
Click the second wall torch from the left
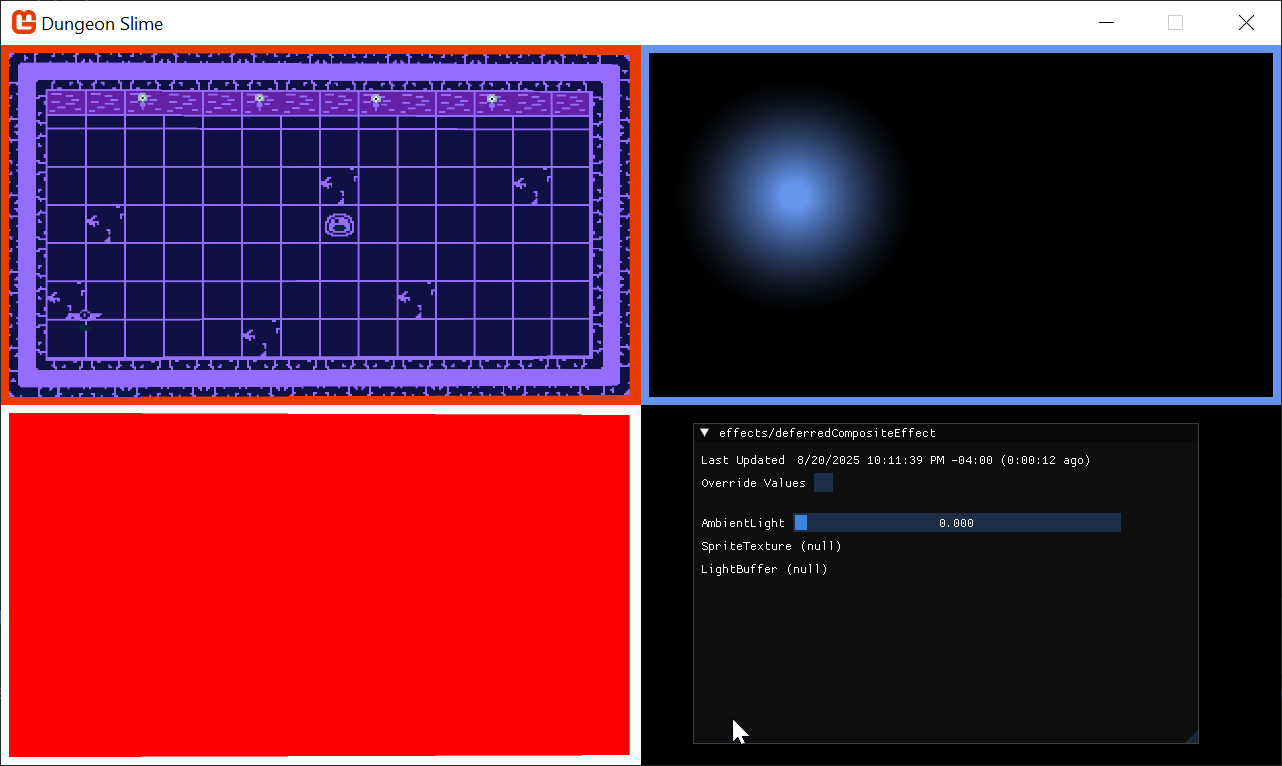click(260, 99)
